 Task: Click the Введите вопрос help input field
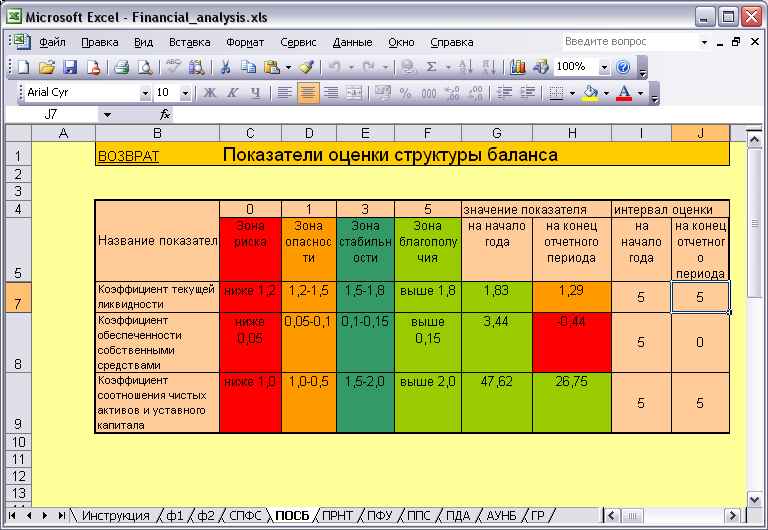631,42
